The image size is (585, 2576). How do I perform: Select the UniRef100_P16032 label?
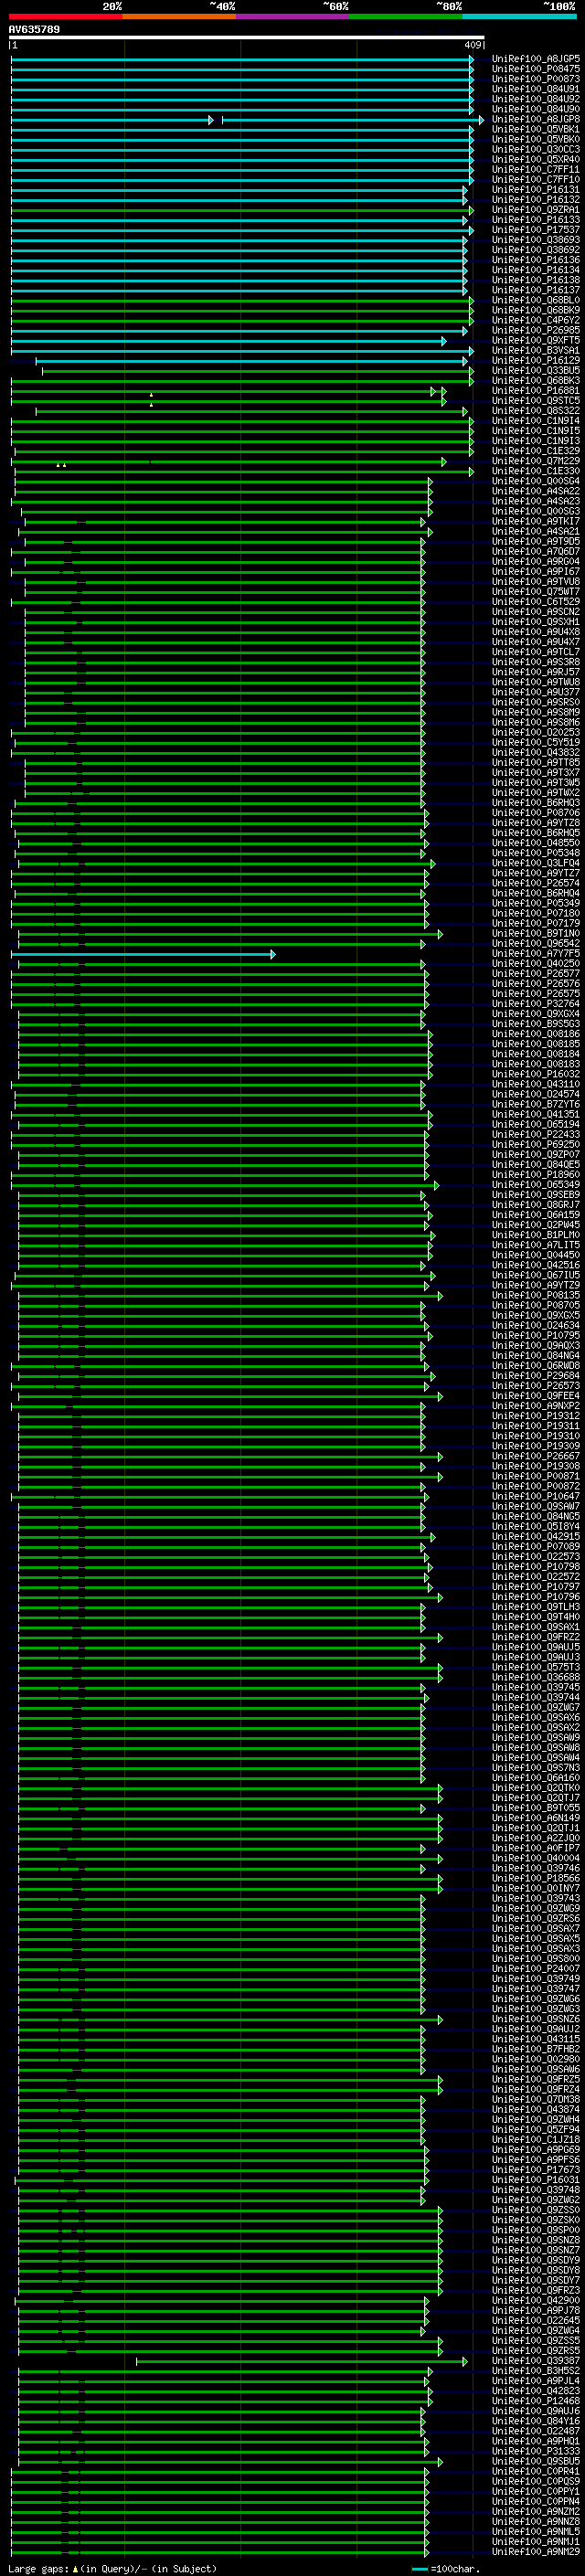(536, 1074)
